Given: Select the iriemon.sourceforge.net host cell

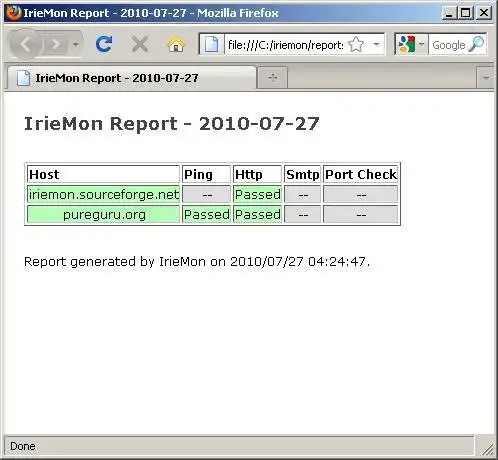Looking at the screenshot, I should (x=103, y=194).
